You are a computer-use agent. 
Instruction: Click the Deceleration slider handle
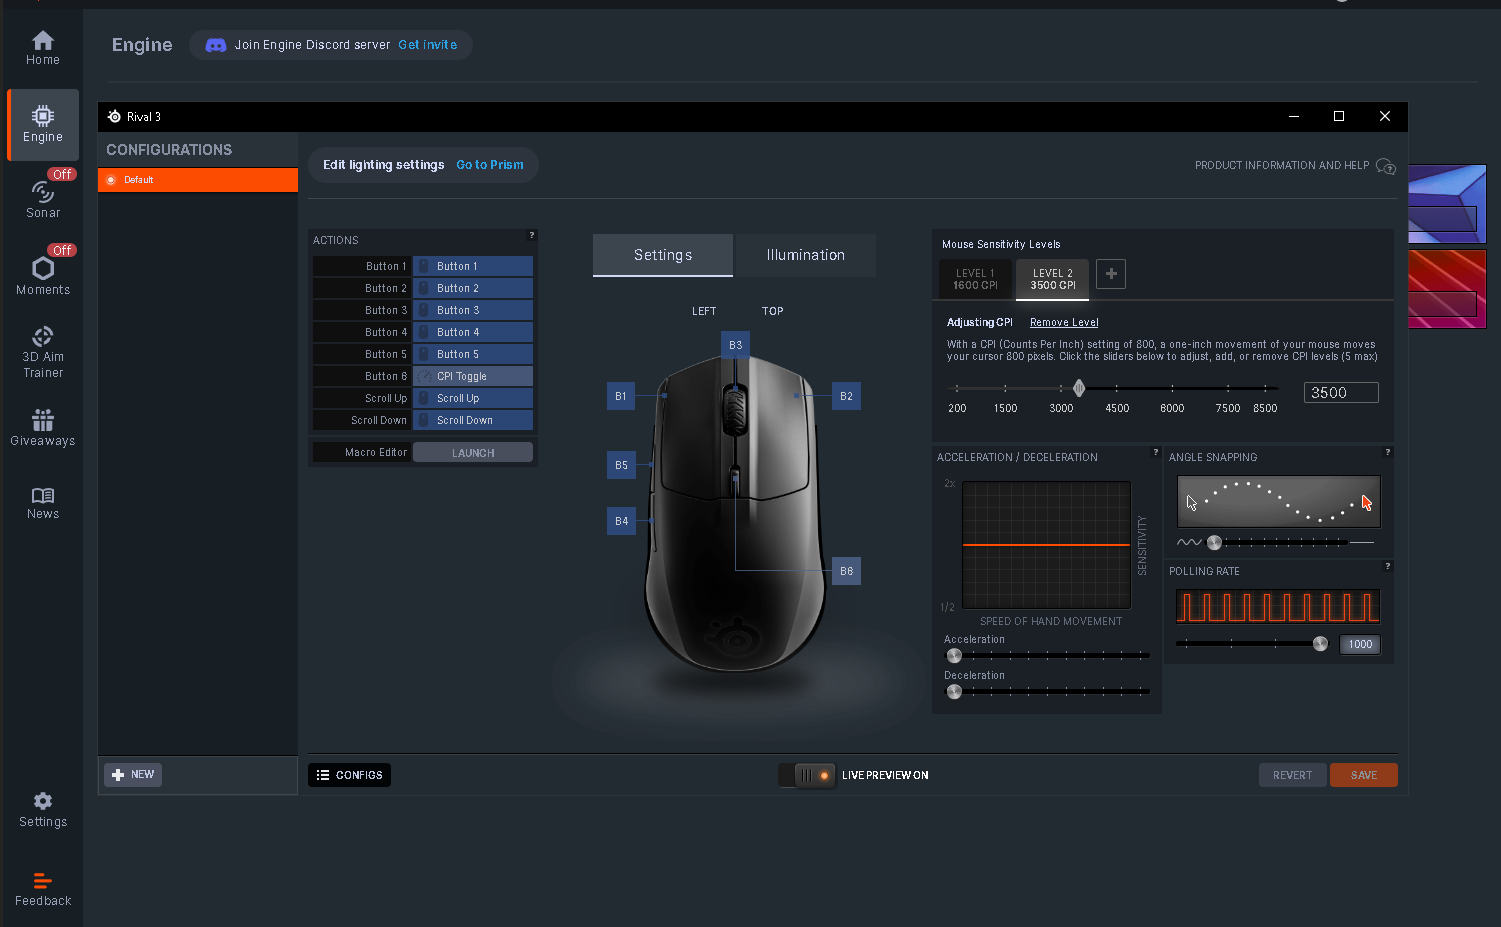[x=954, y=692]
